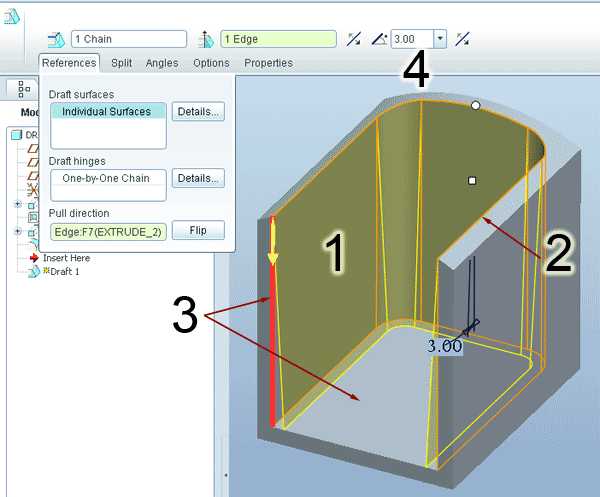Image resolution: width=600 pixels, height=497 pixels.
Task: Click Details button for Draft hinges
Action: point(198,178)
